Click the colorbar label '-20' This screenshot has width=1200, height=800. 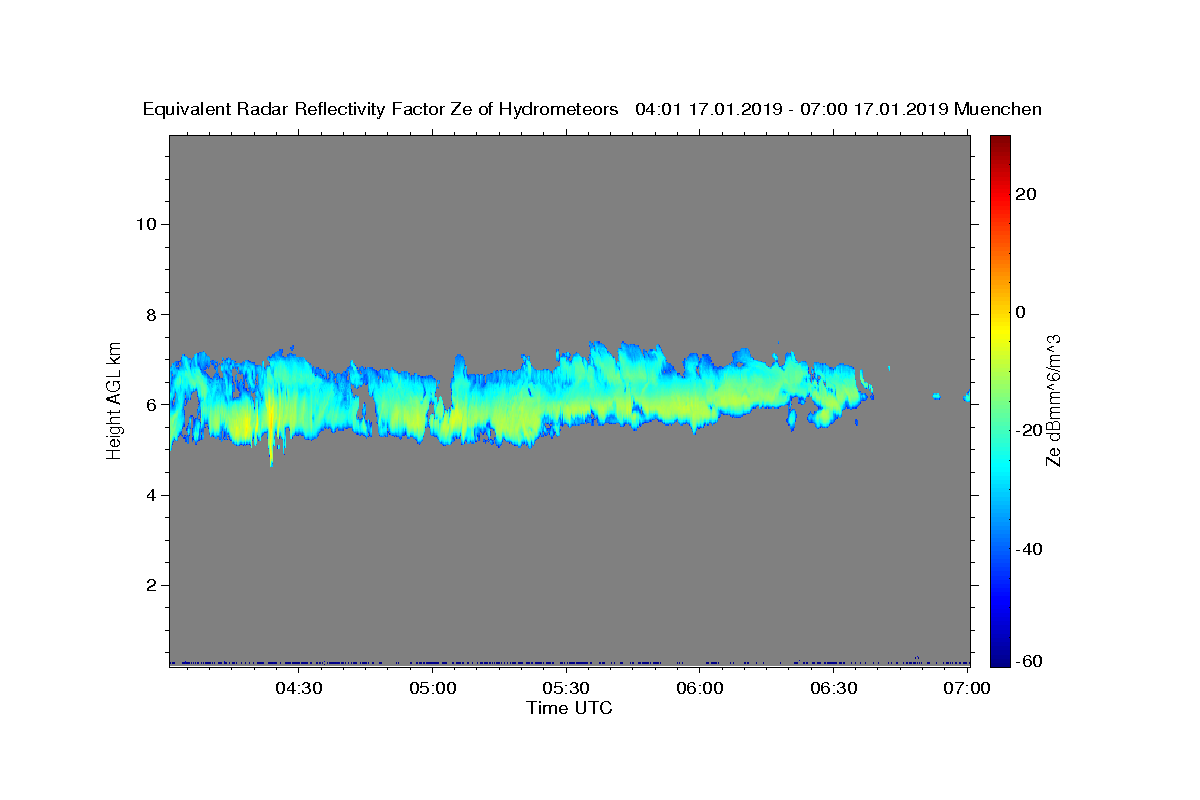1028,430
